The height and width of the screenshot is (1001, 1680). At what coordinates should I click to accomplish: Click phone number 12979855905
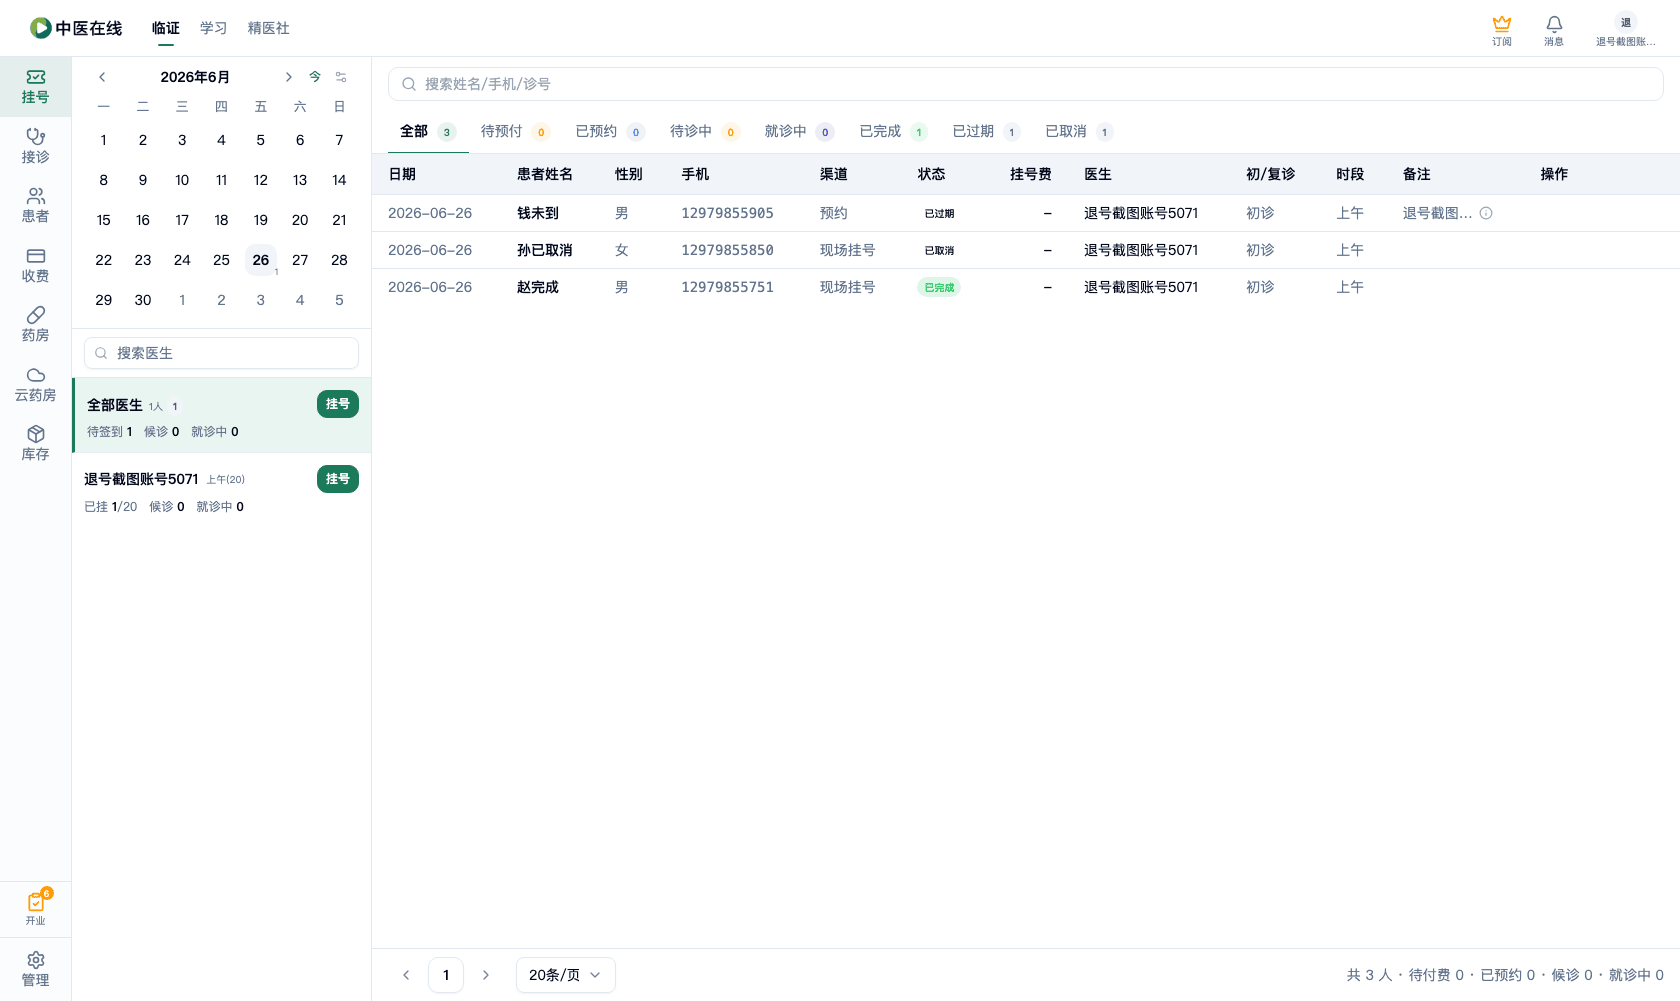pyautogui.click(x=727, y=213)
